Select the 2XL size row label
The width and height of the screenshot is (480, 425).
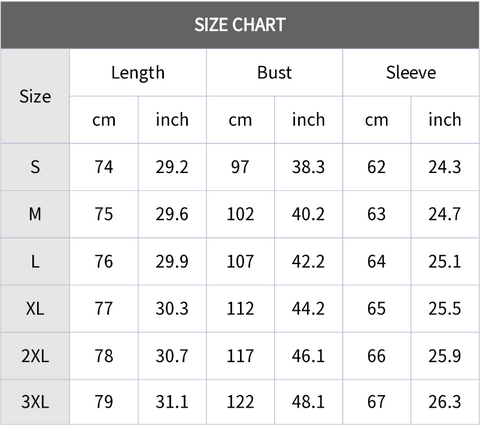click(x=35, y=356)
